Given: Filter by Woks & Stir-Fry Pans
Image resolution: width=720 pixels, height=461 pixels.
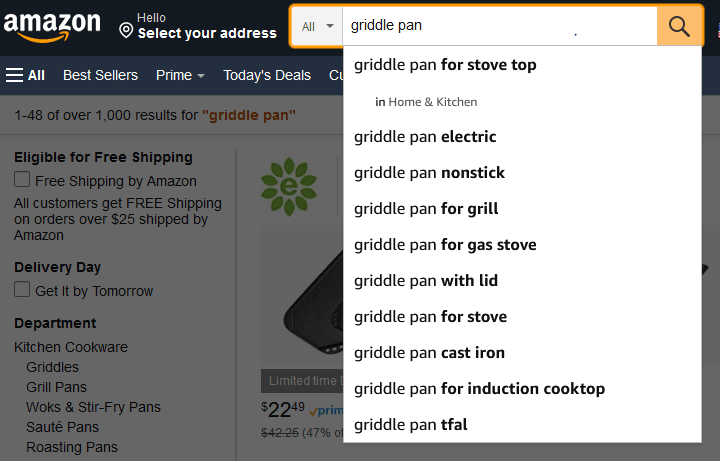Looking at the screenshot, I should (x=94, y=407).
